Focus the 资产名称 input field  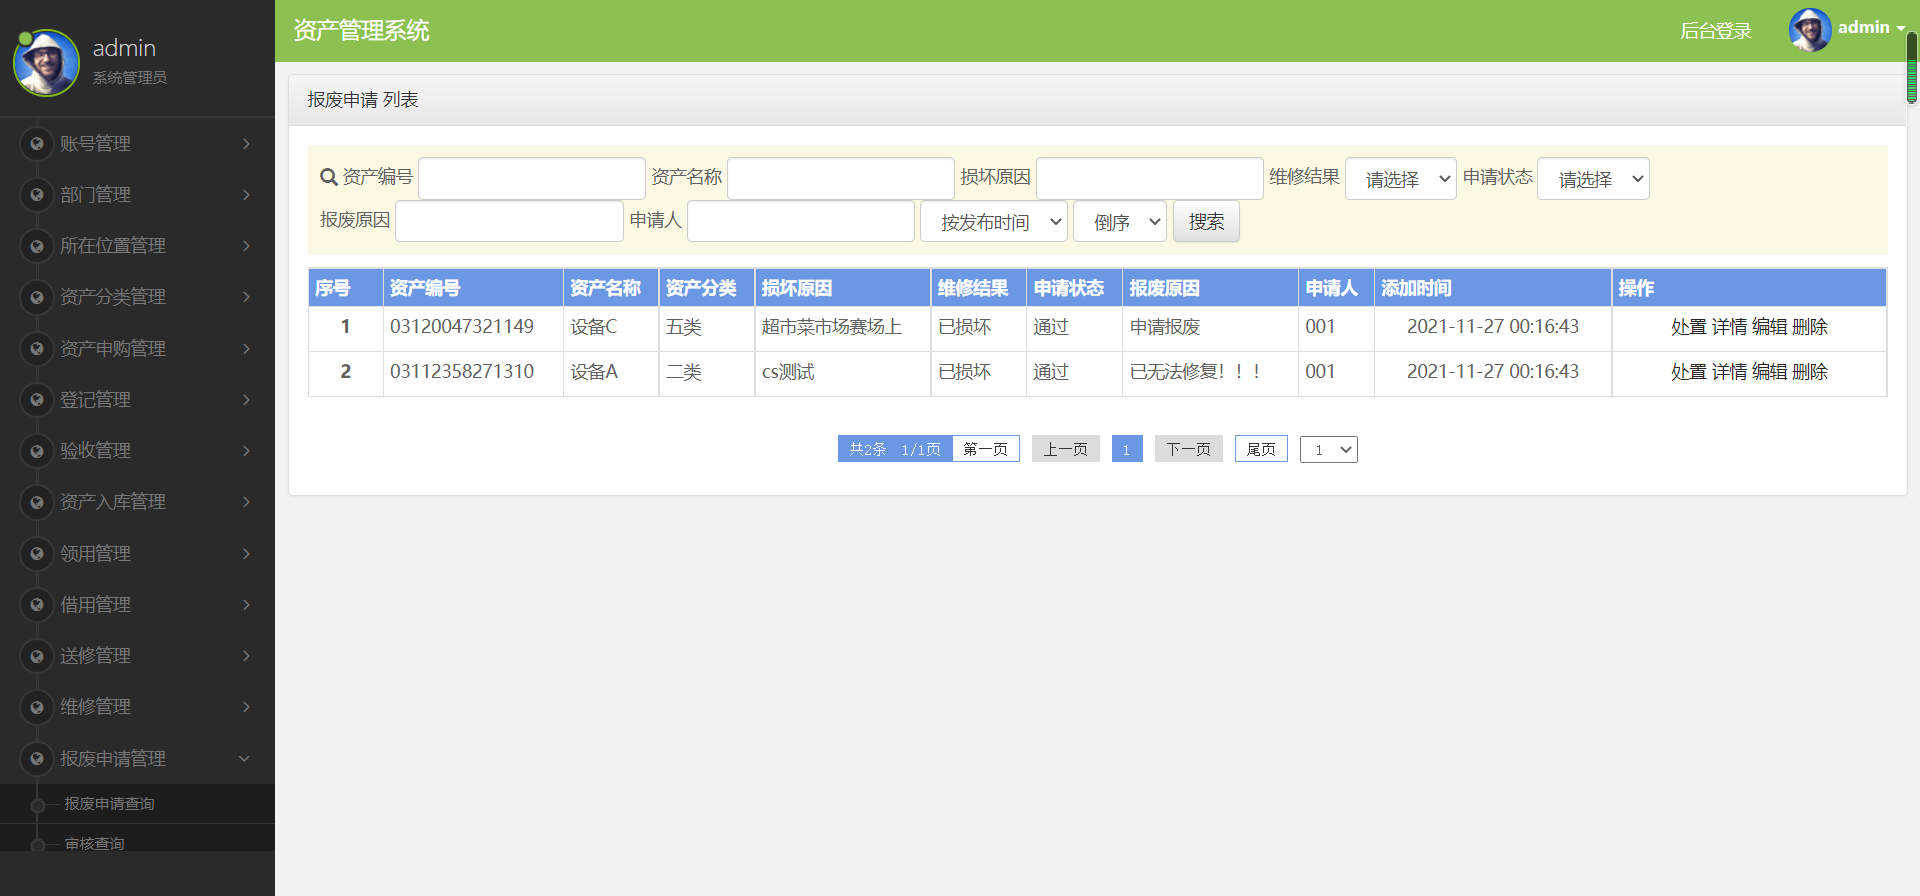[841, 178]
